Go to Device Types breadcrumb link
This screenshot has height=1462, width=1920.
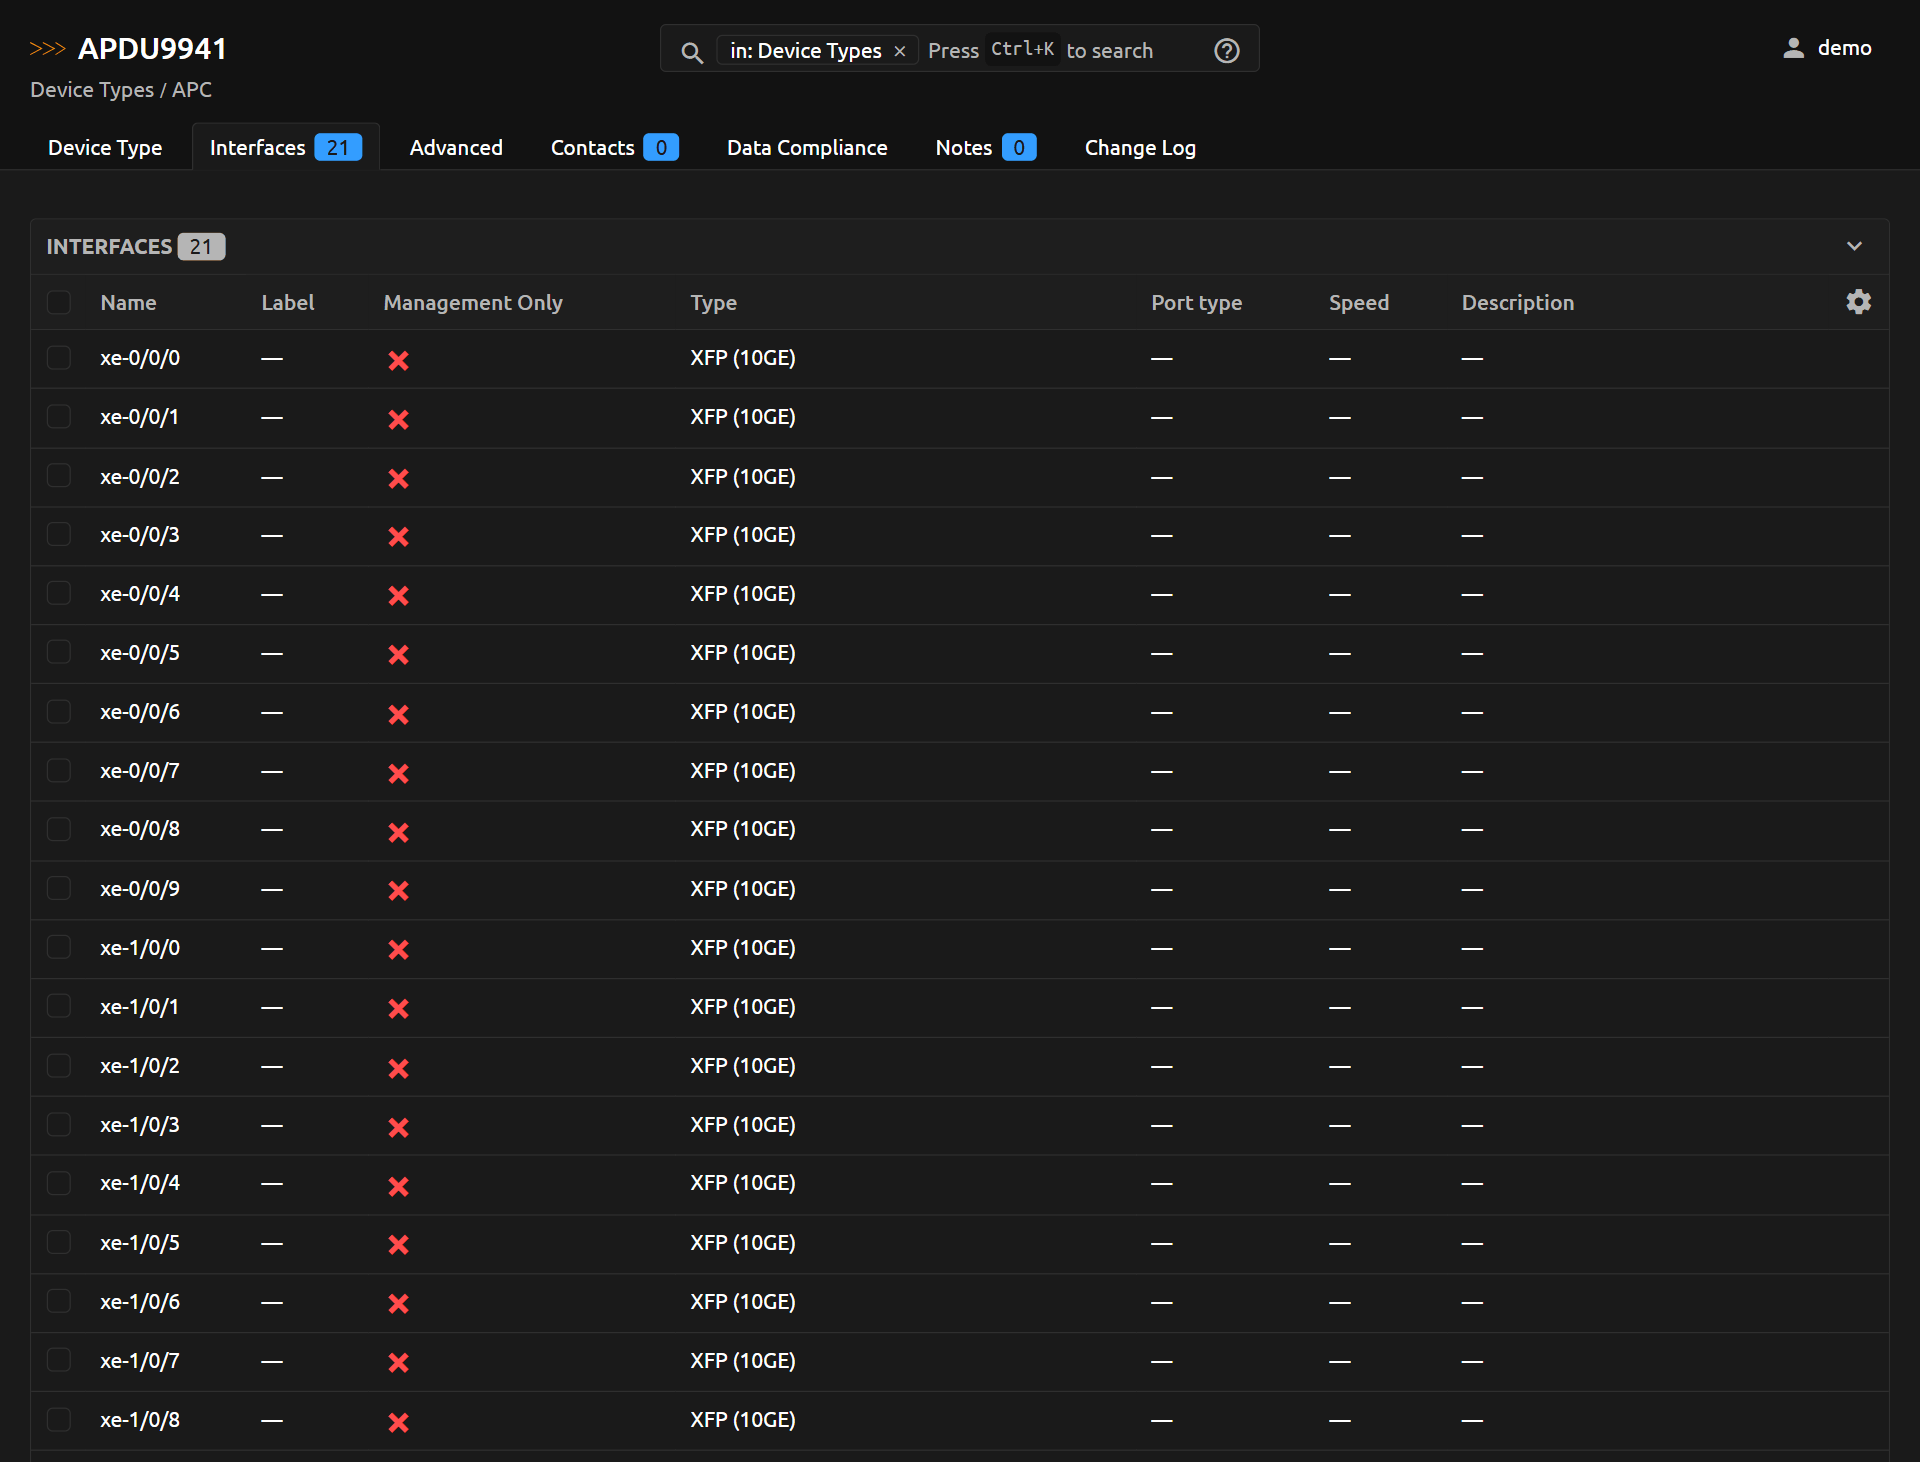tap(92, 90)
